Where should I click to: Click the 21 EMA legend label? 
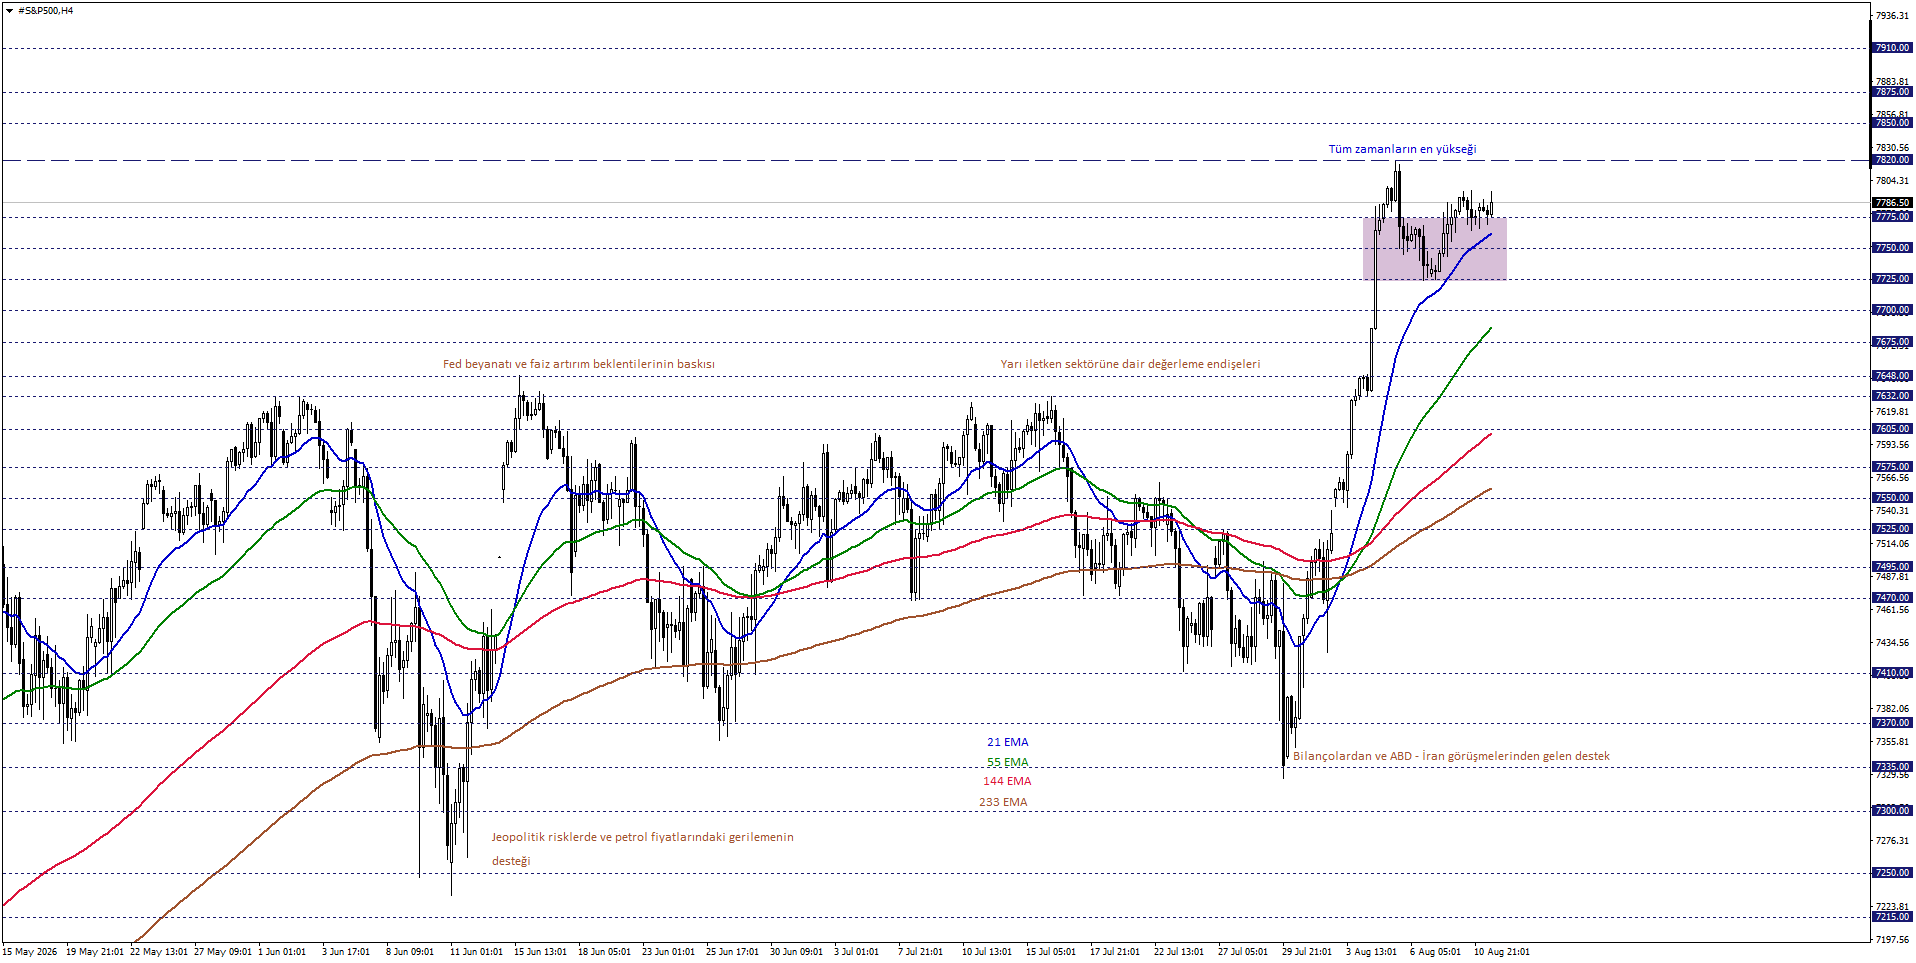pyautogui.click(x=1007, y=742)
